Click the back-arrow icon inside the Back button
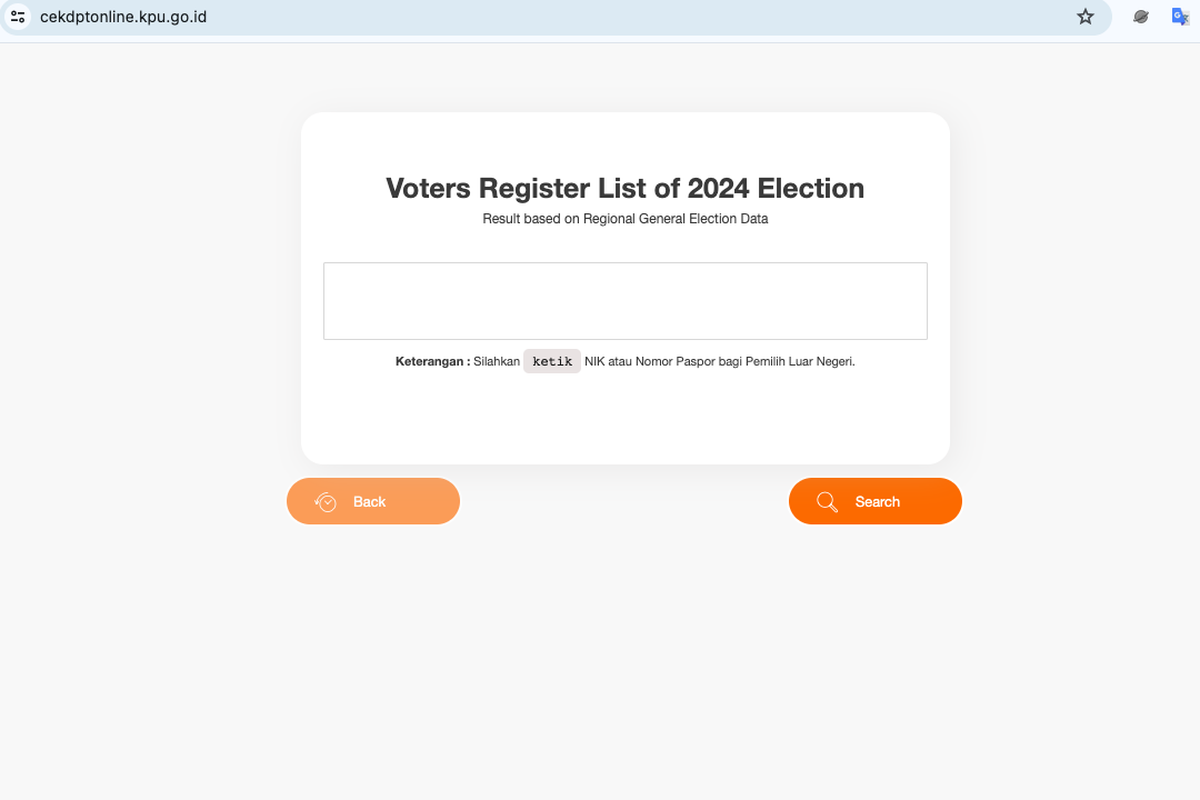The width and height of the screenshot is (1200, 800). coord(326,501)
